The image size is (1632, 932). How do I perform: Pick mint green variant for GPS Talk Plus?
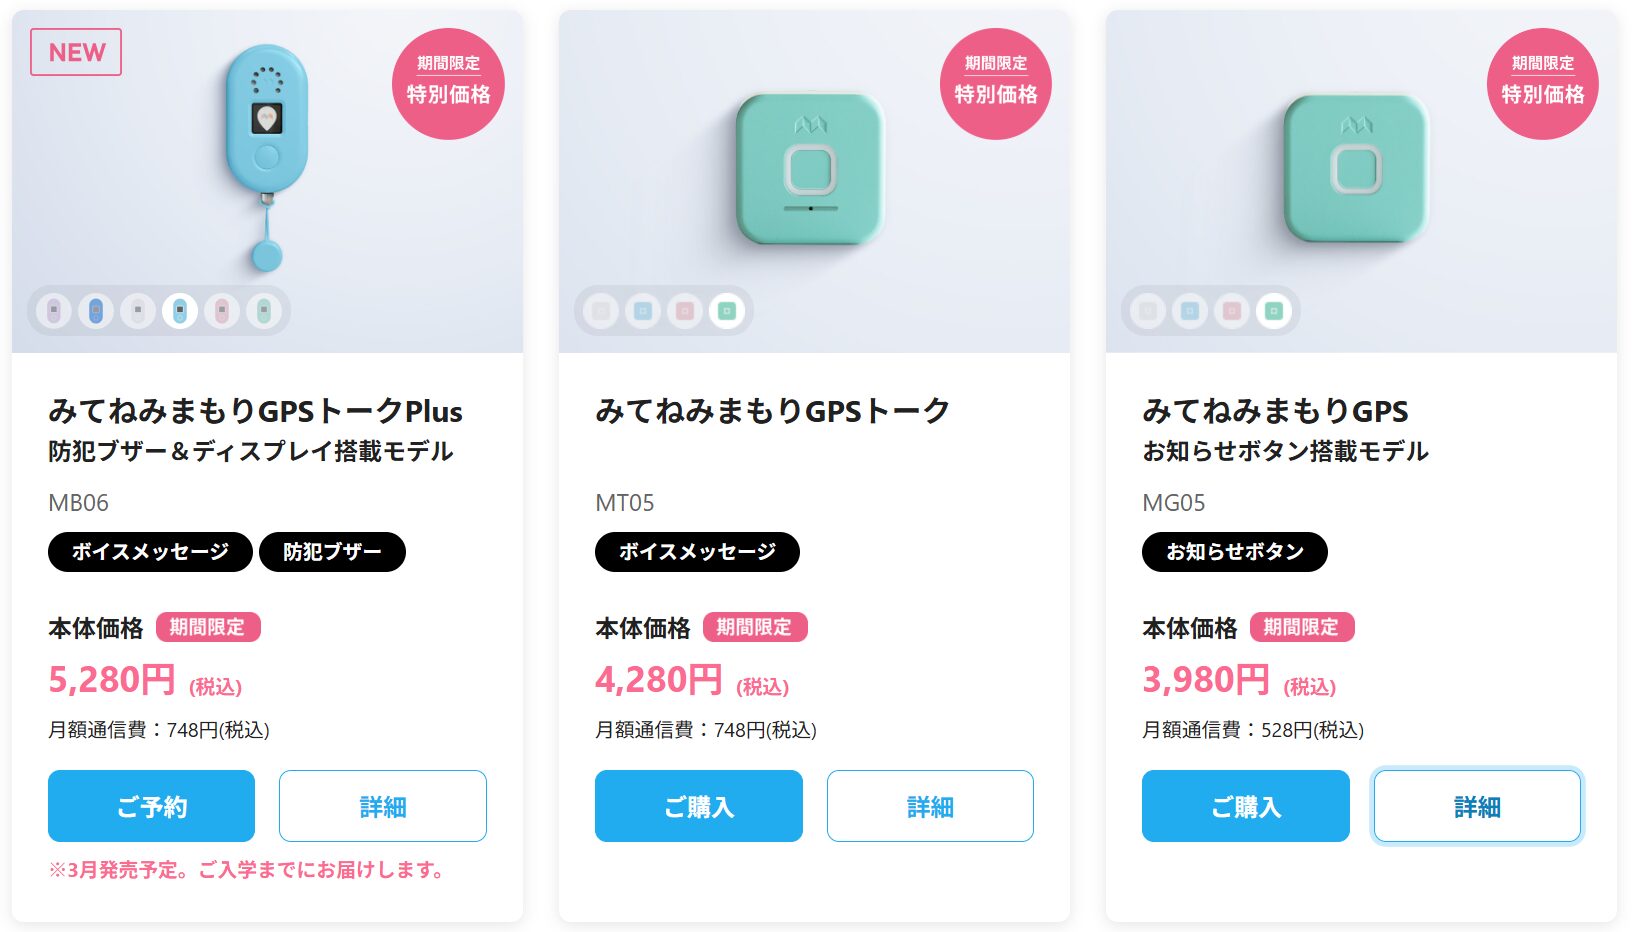(x=264, y=311)
